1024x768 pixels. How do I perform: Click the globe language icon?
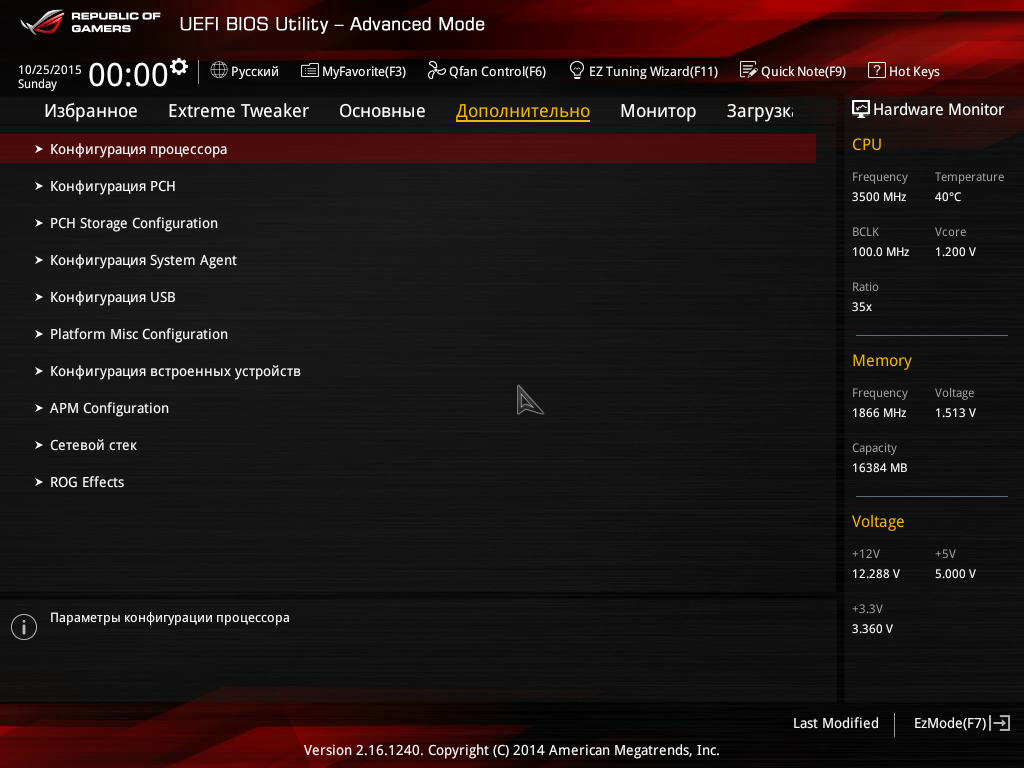(x=219, y=70)
